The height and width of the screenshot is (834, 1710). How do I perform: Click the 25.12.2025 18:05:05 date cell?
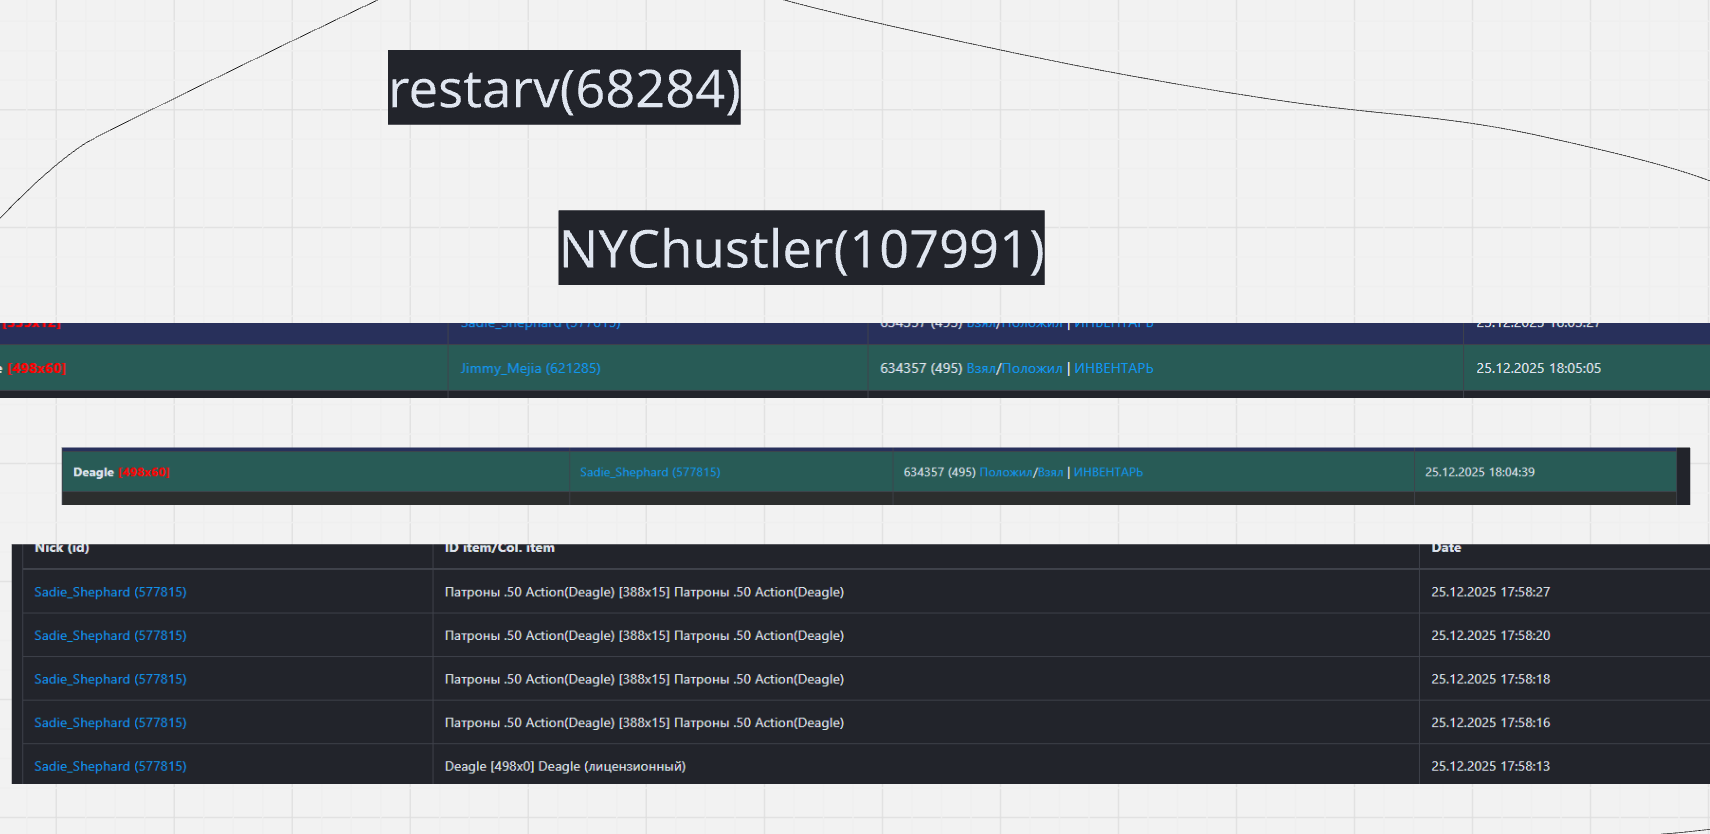1538,369
